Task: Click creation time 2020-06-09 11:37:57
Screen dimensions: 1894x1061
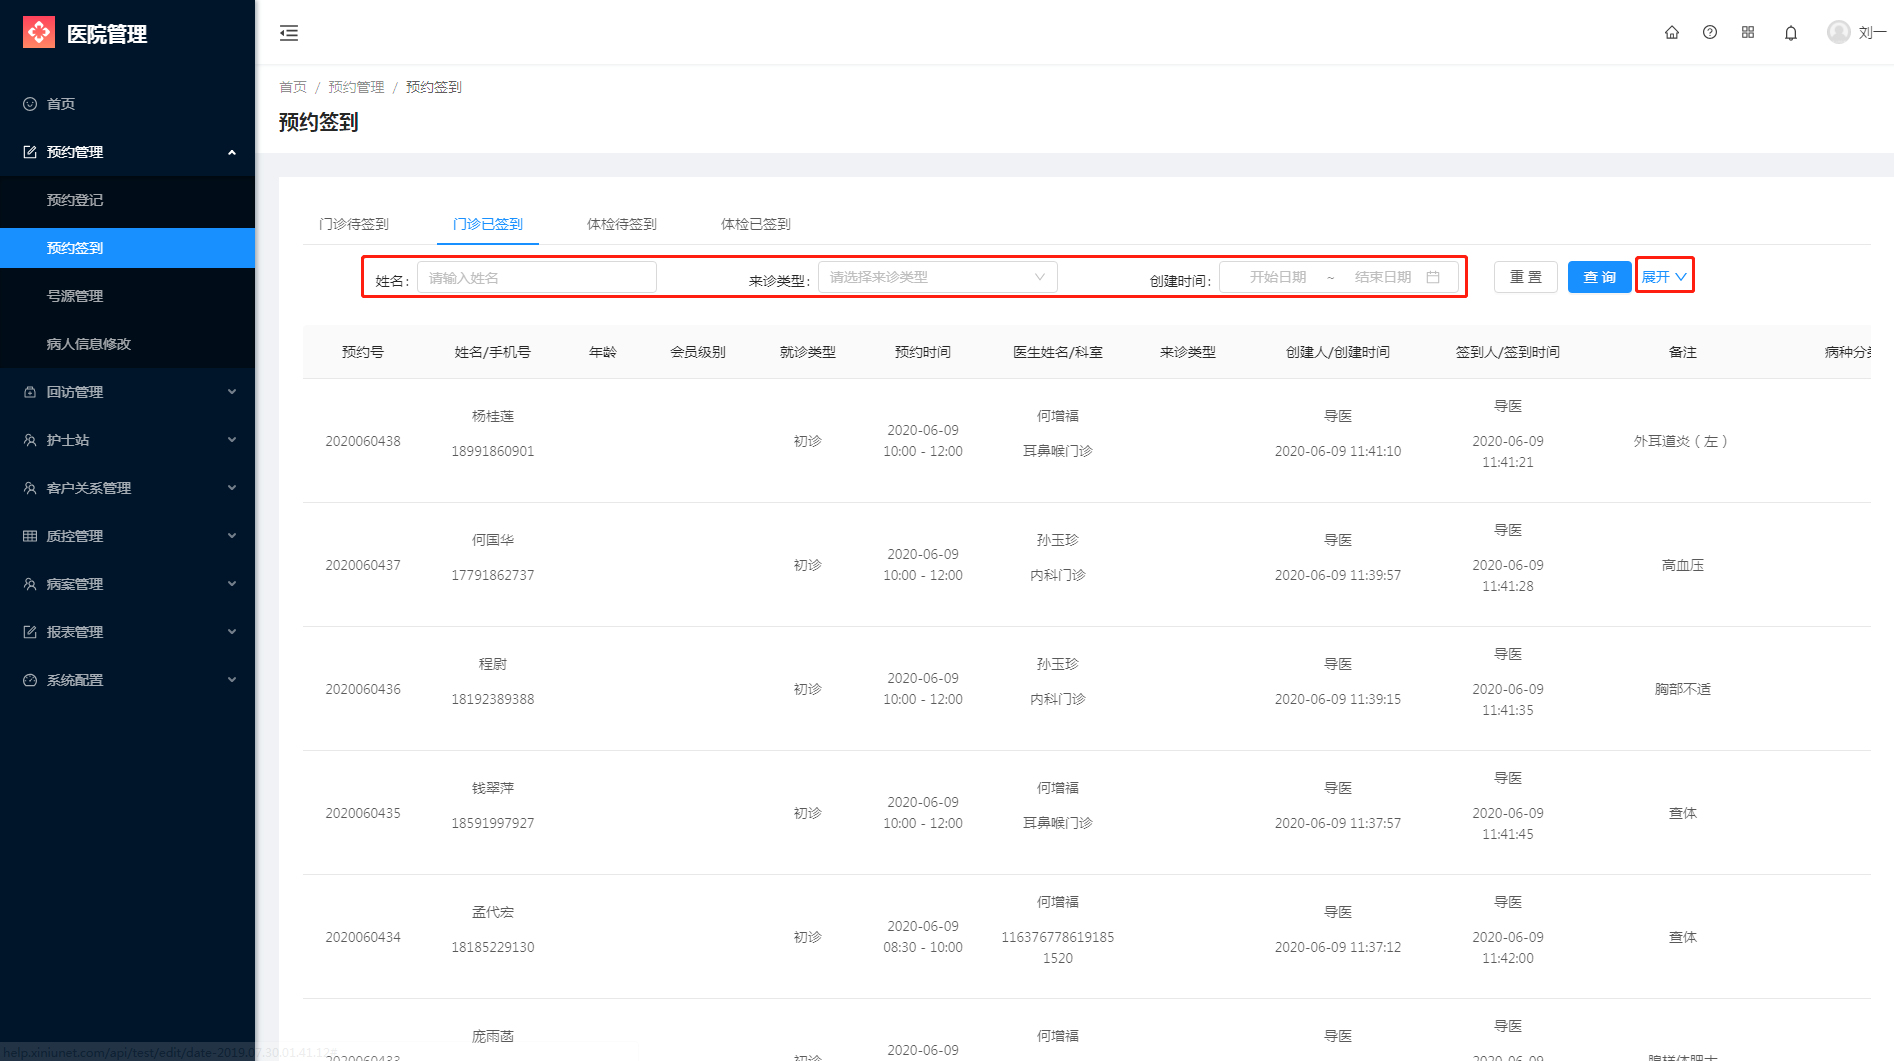Action: (1338, 823)
